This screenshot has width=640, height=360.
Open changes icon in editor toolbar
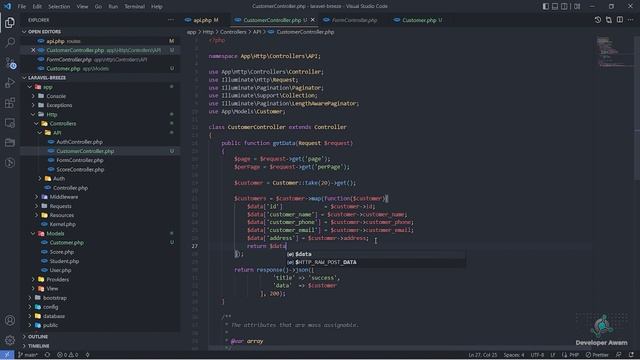(609, 20)
